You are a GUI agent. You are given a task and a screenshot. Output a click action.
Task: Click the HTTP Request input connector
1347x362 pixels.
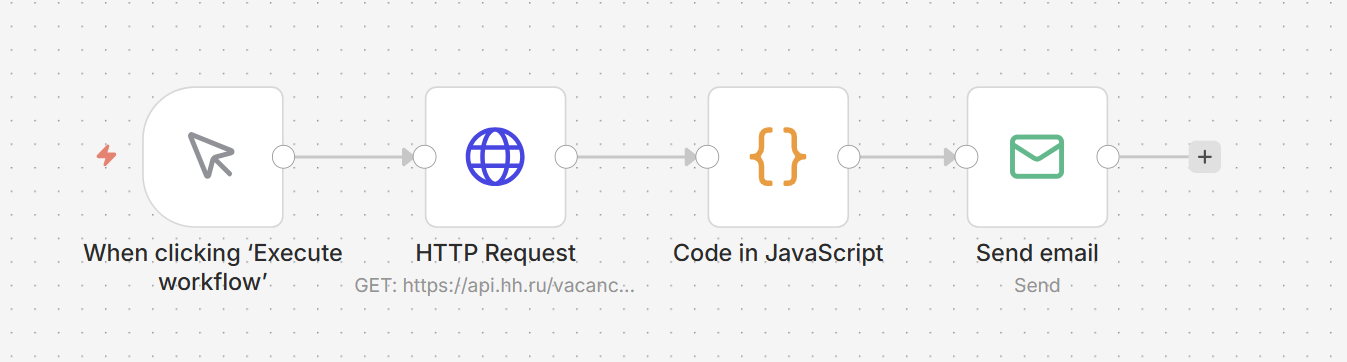tap(425, 157)
